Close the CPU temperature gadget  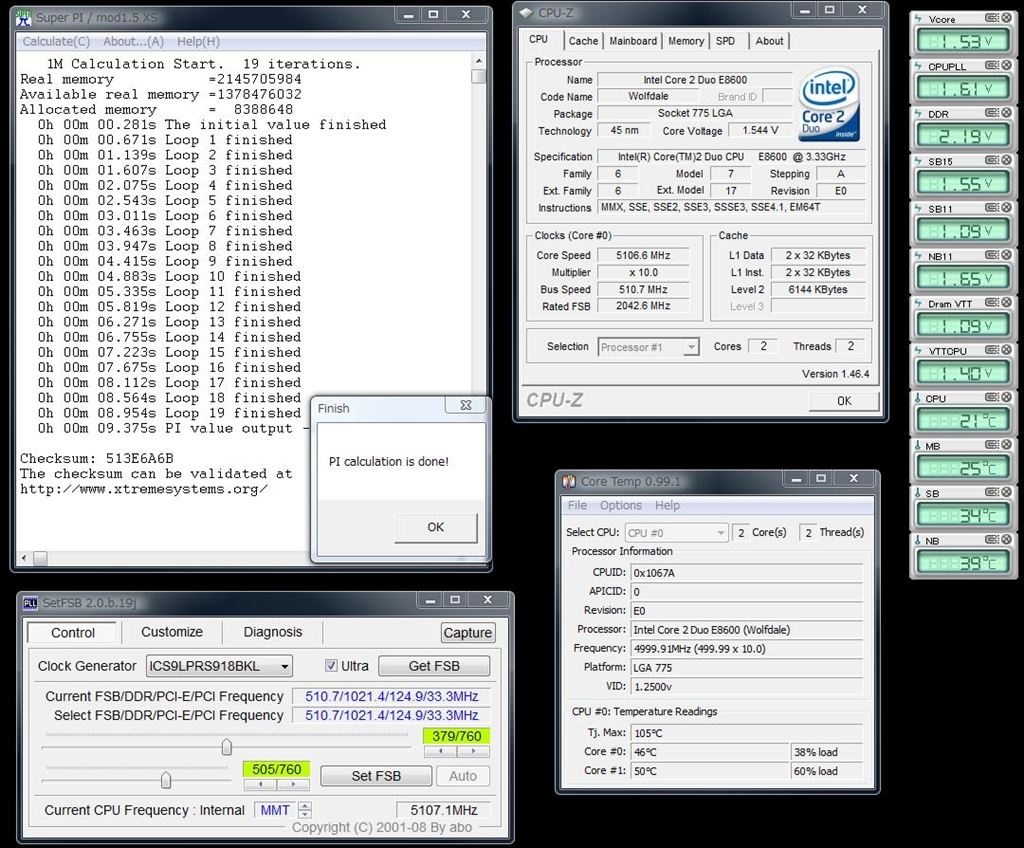tap(1005, 398)
